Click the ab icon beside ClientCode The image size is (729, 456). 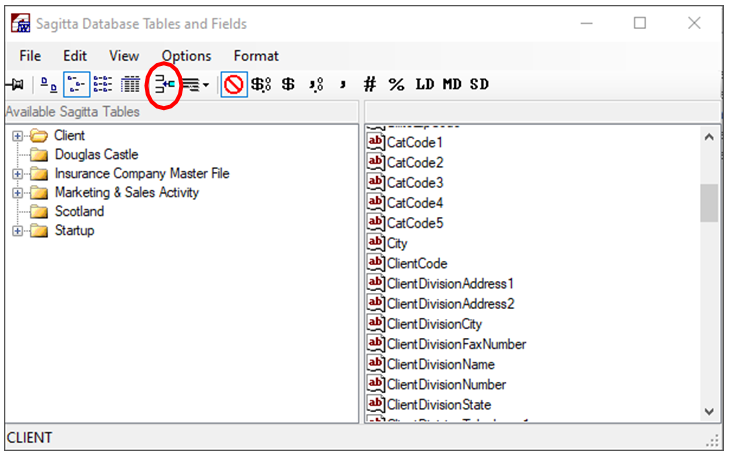click(x=376, y=263)
